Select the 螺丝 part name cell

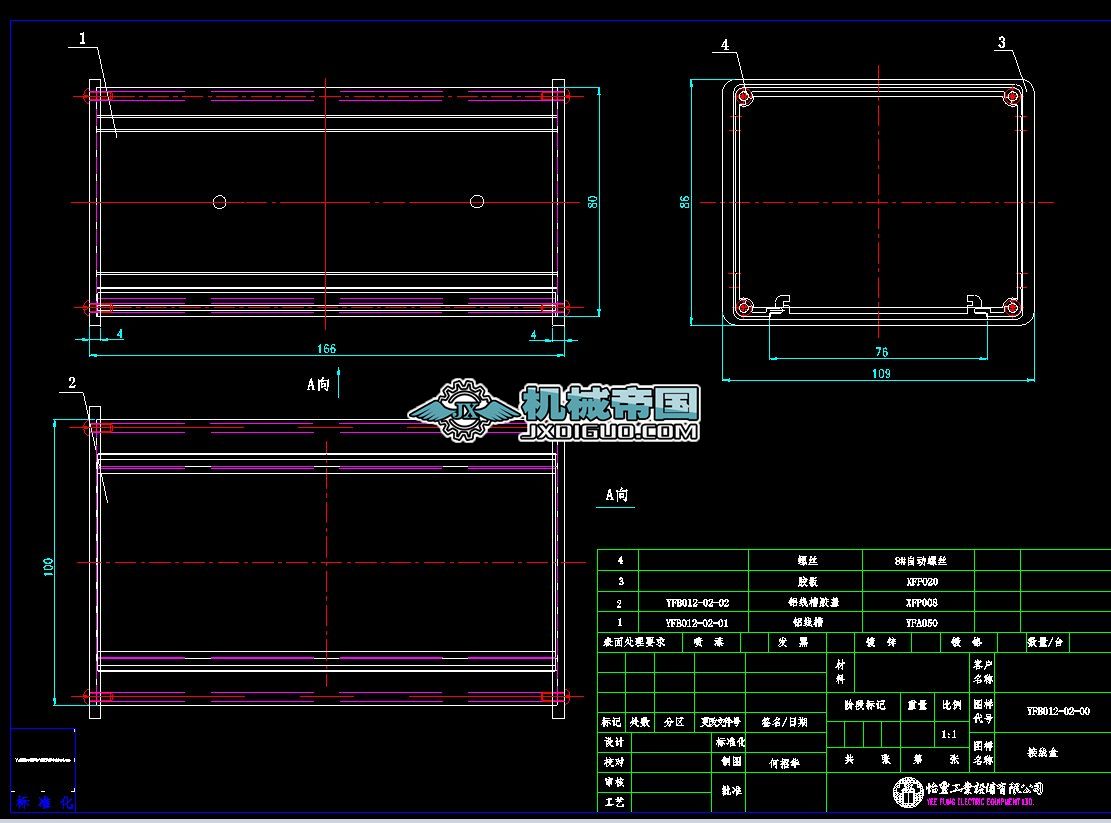tap(808, 560)
